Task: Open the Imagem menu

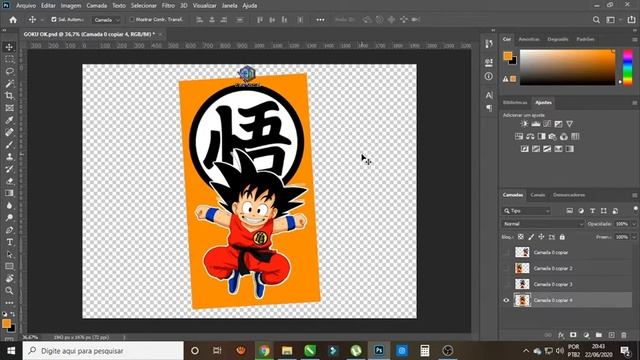Action: coord(71,6)
